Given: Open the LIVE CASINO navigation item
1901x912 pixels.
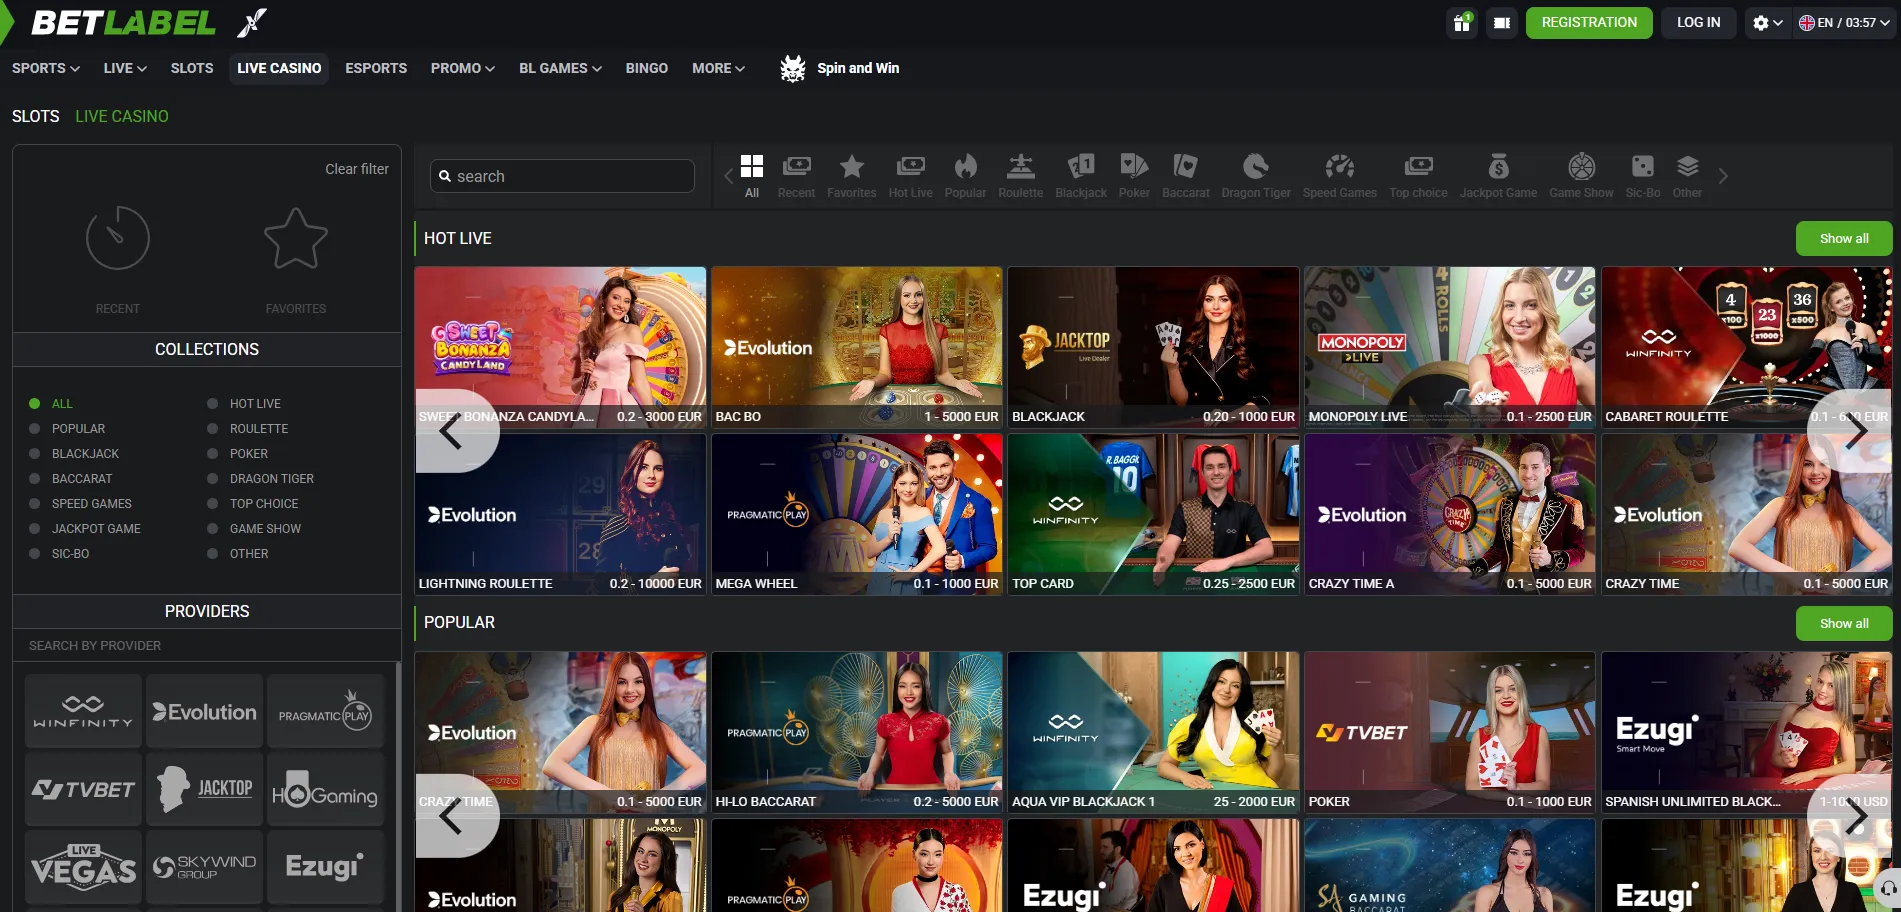Looking at the screenshot, I should coord(279,68).
